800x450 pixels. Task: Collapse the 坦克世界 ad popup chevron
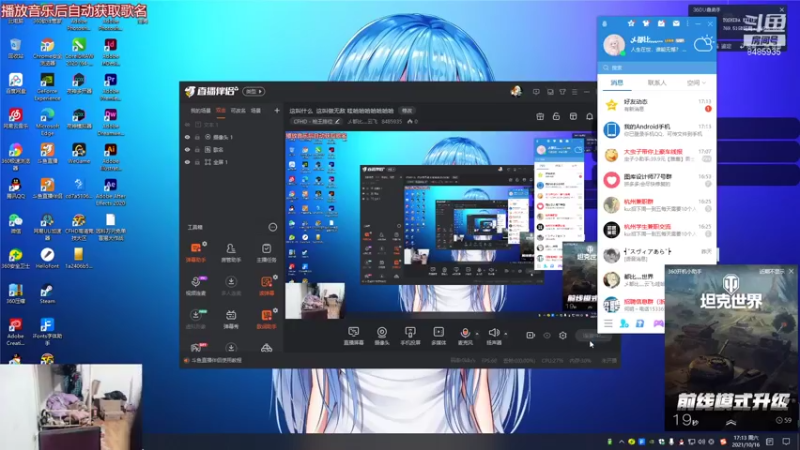731,422
